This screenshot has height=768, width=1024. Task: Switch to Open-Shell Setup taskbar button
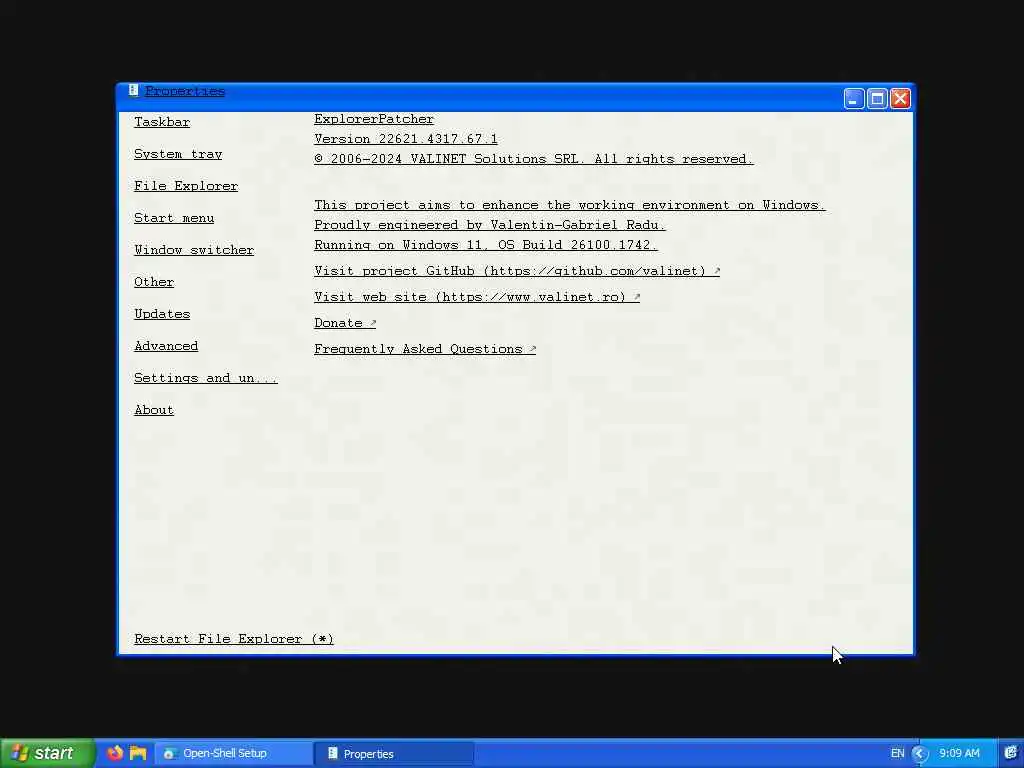pos(232,754)
